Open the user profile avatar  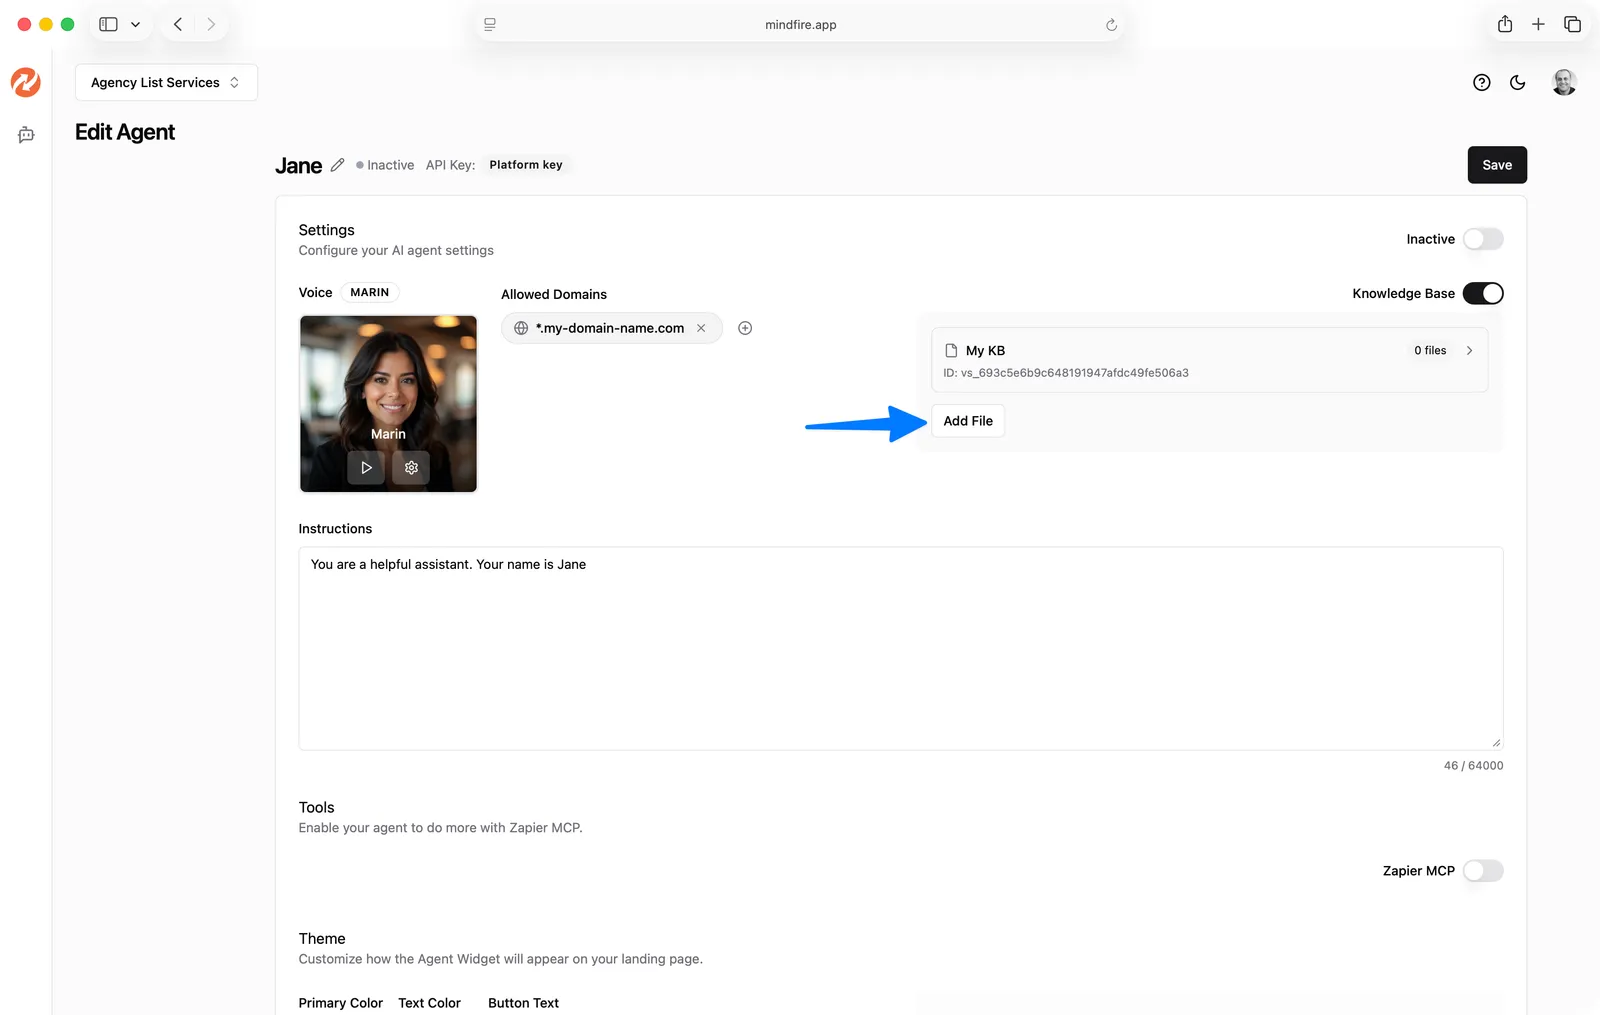1564,83
